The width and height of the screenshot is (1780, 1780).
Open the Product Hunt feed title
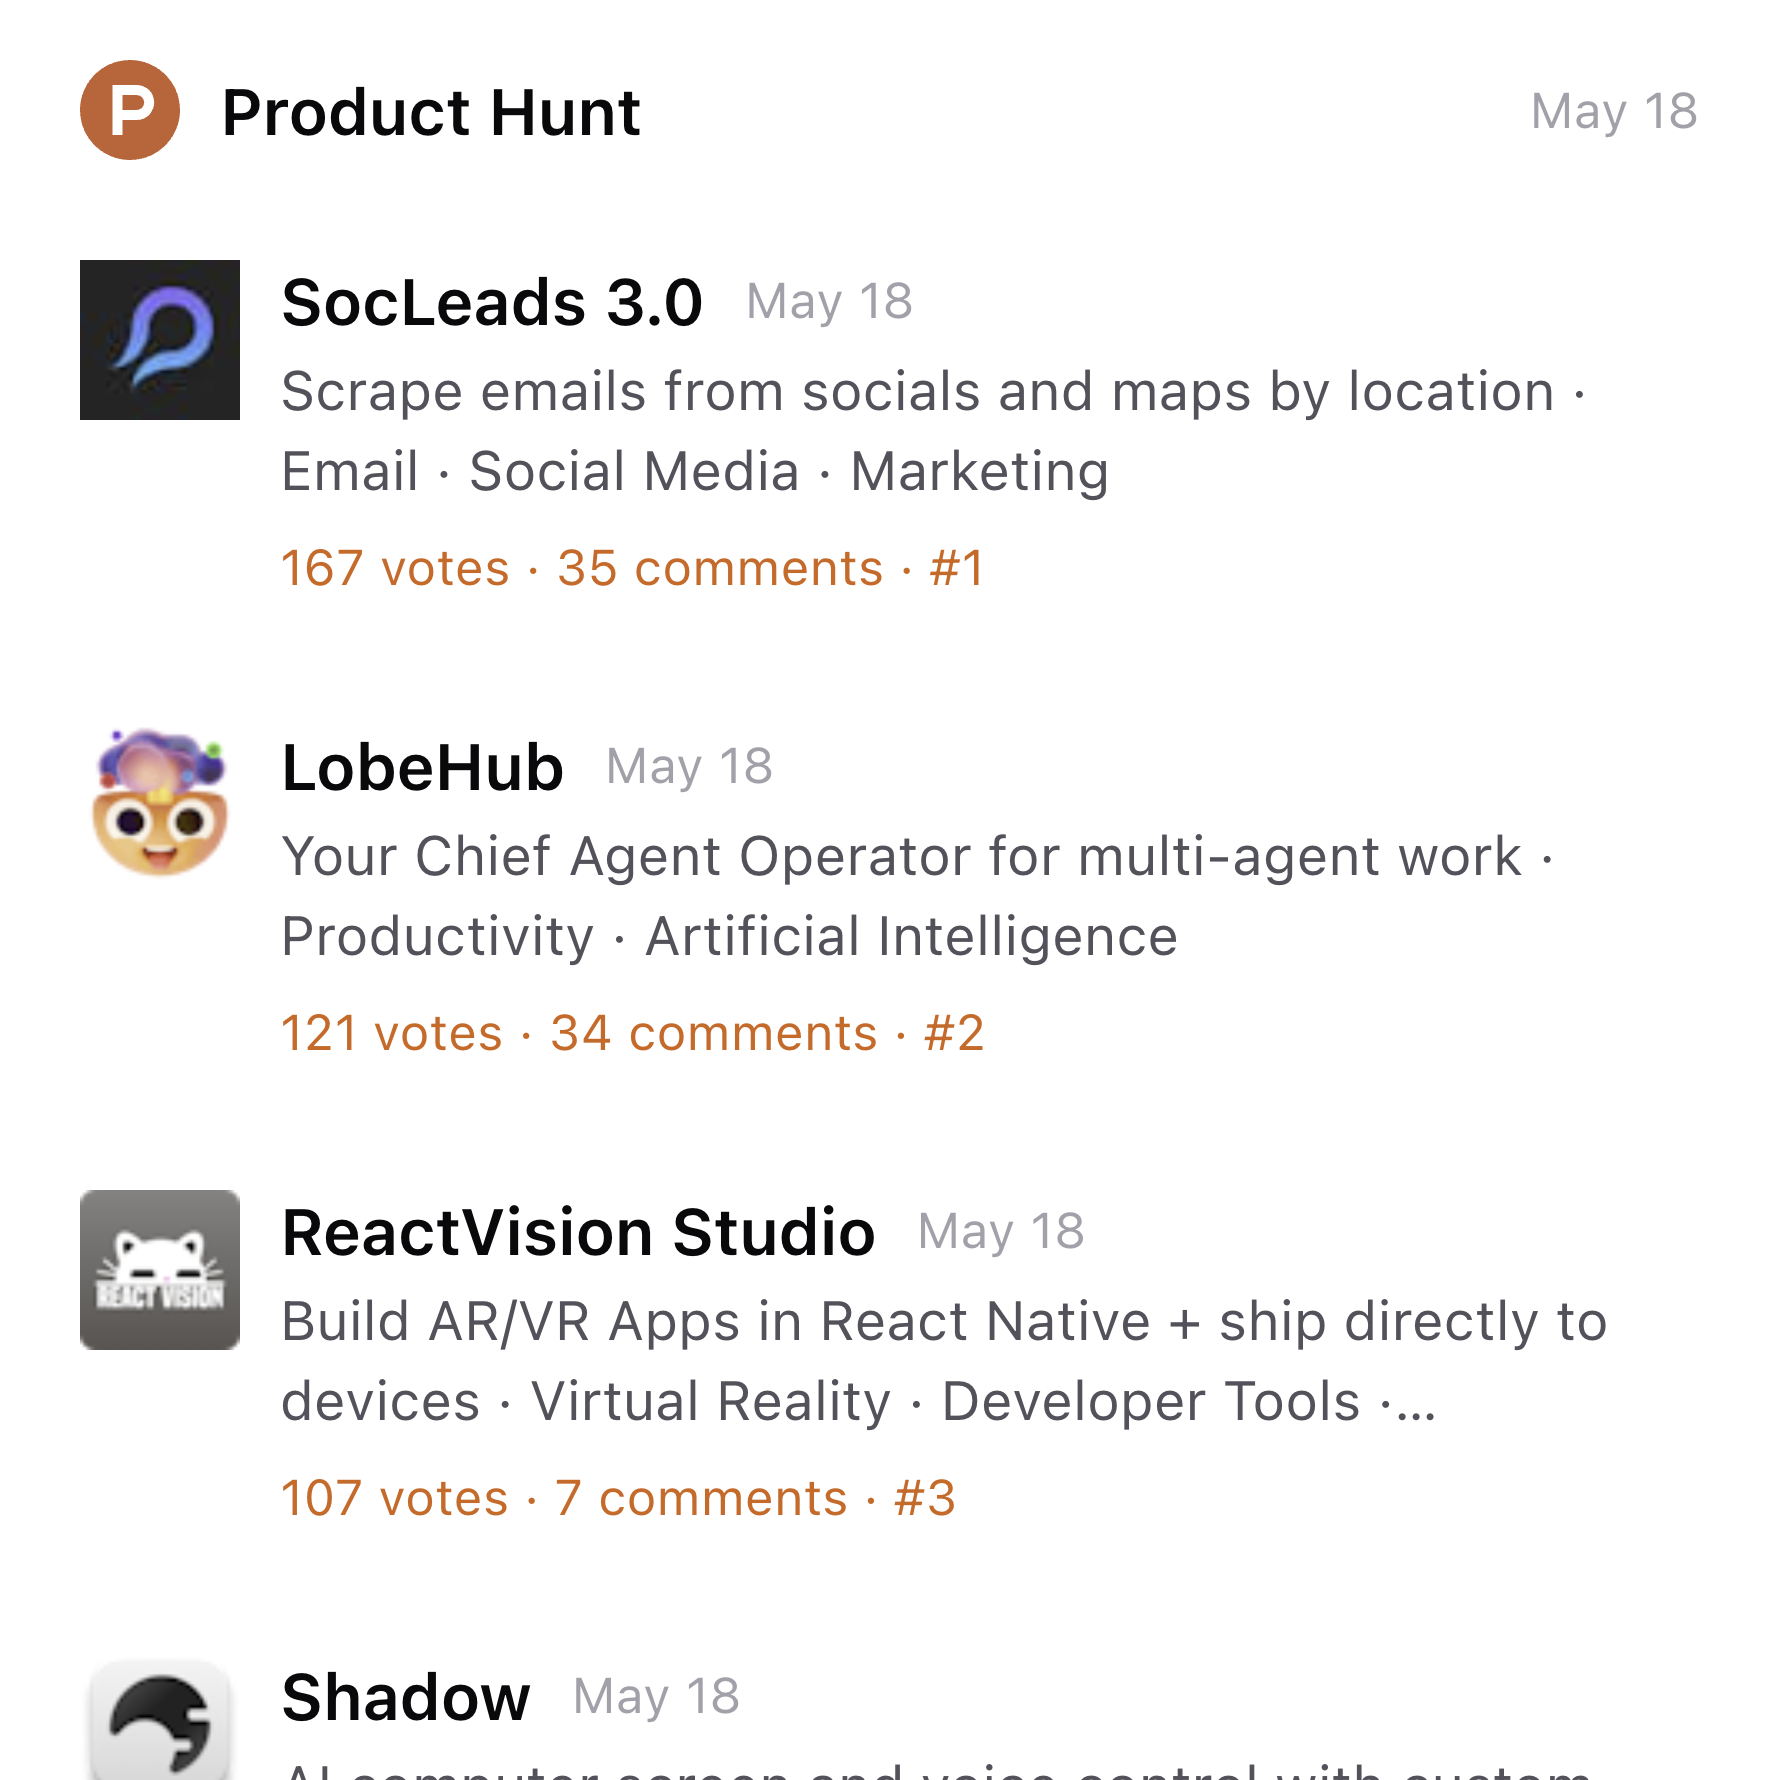(x=431, y=112)
